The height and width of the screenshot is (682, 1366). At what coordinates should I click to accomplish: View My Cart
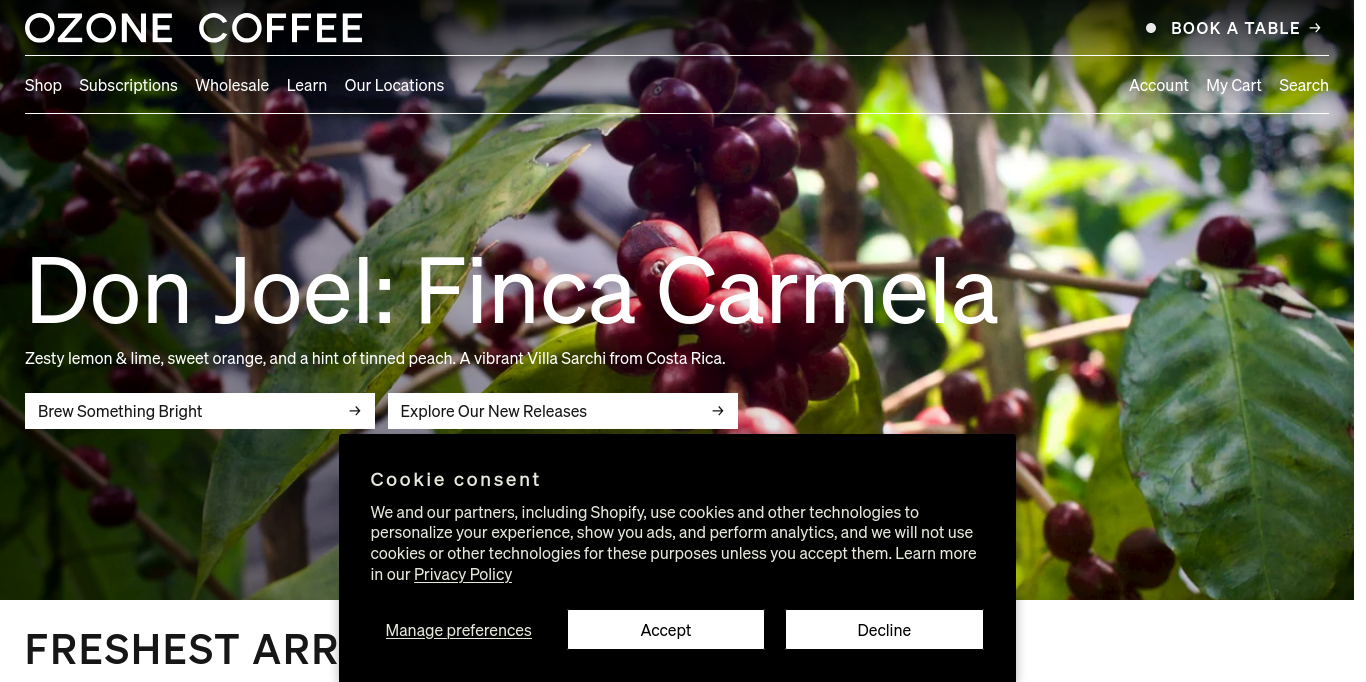tap(1234, 85)
